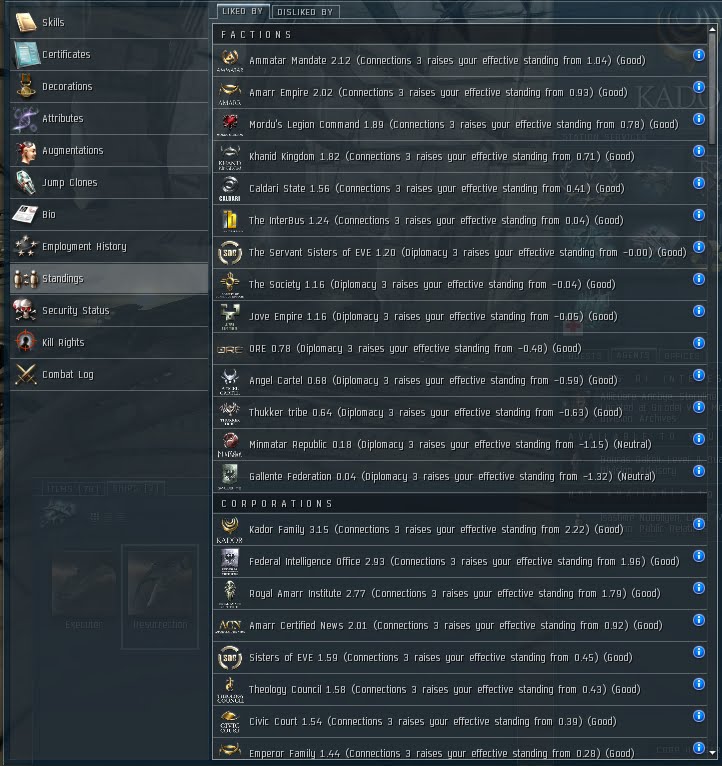Click the info icon for Caldari State
This screenshot has height=766, width=722.
(699, 183)
